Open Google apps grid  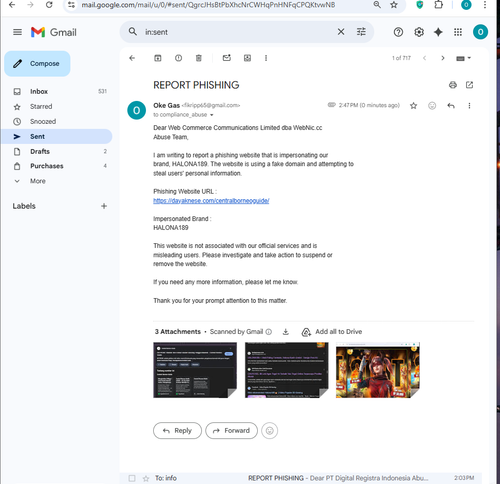(458, 32)
